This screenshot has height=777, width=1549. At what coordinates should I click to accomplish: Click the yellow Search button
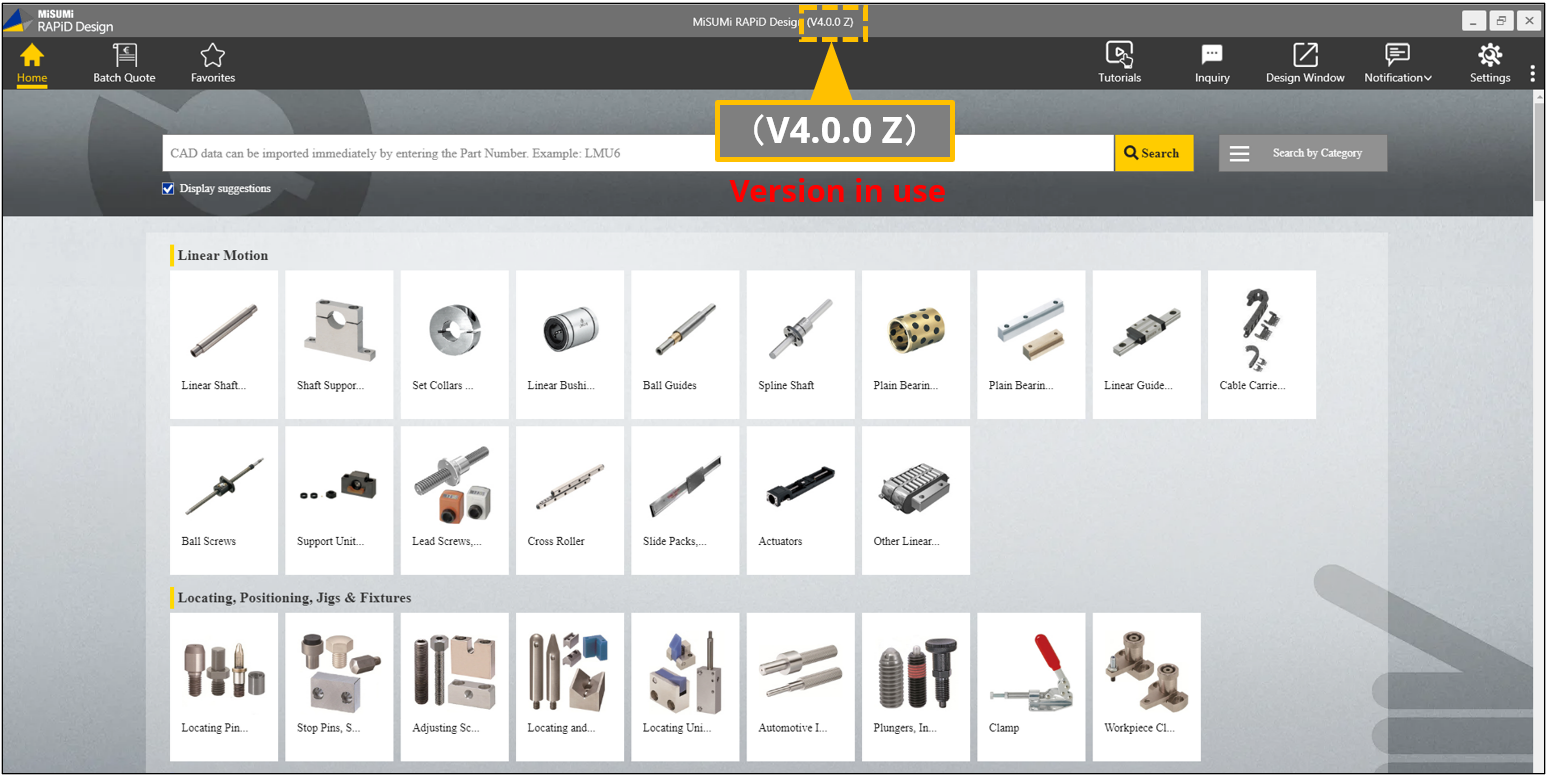(x=1153, y=153)
